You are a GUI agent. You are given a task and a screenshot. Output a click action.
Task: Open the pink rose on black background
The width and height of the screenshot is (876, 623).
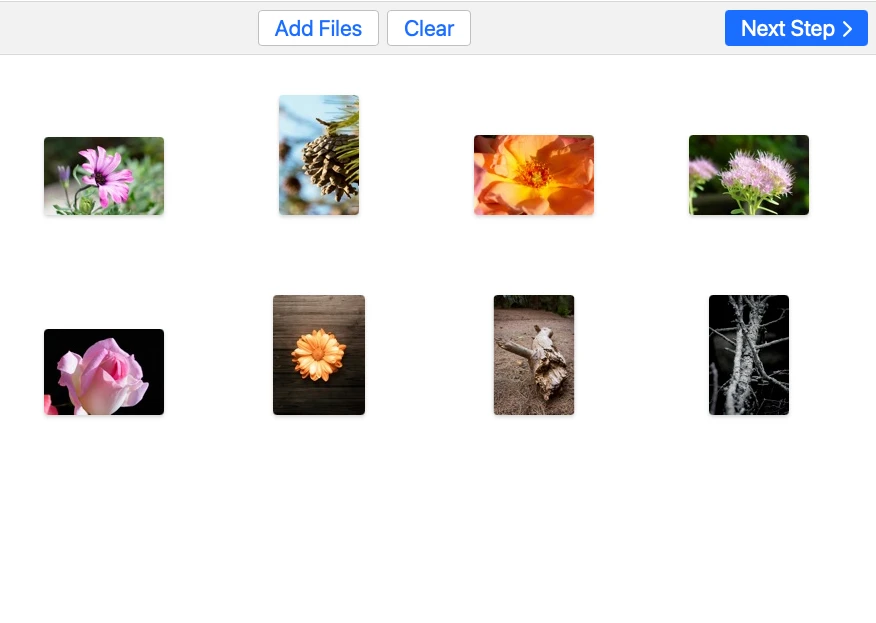(104, 371)
